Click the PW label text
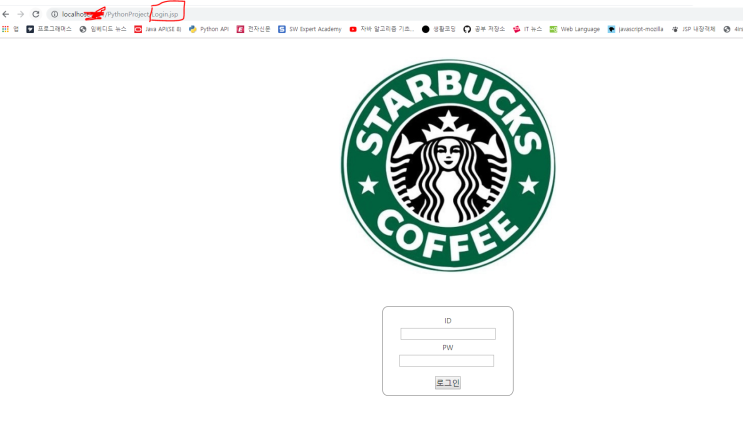Viewport: 743px width, 436px height. [448, 347]
